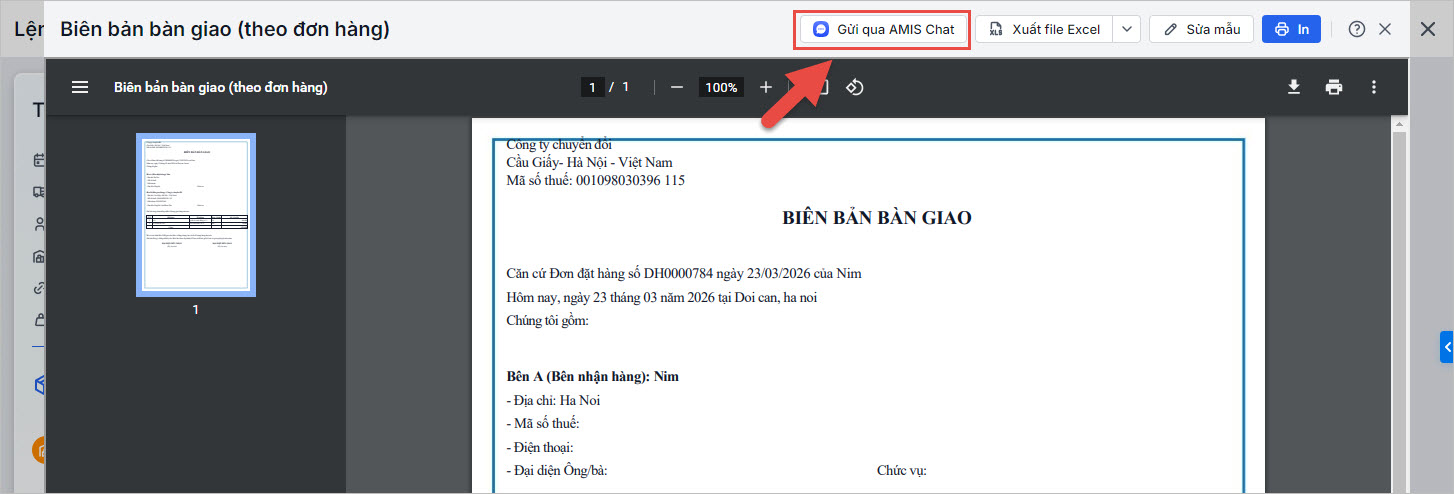
Task: Click the number 1 label under the thumbnail
Action: [x=196, y=310]
